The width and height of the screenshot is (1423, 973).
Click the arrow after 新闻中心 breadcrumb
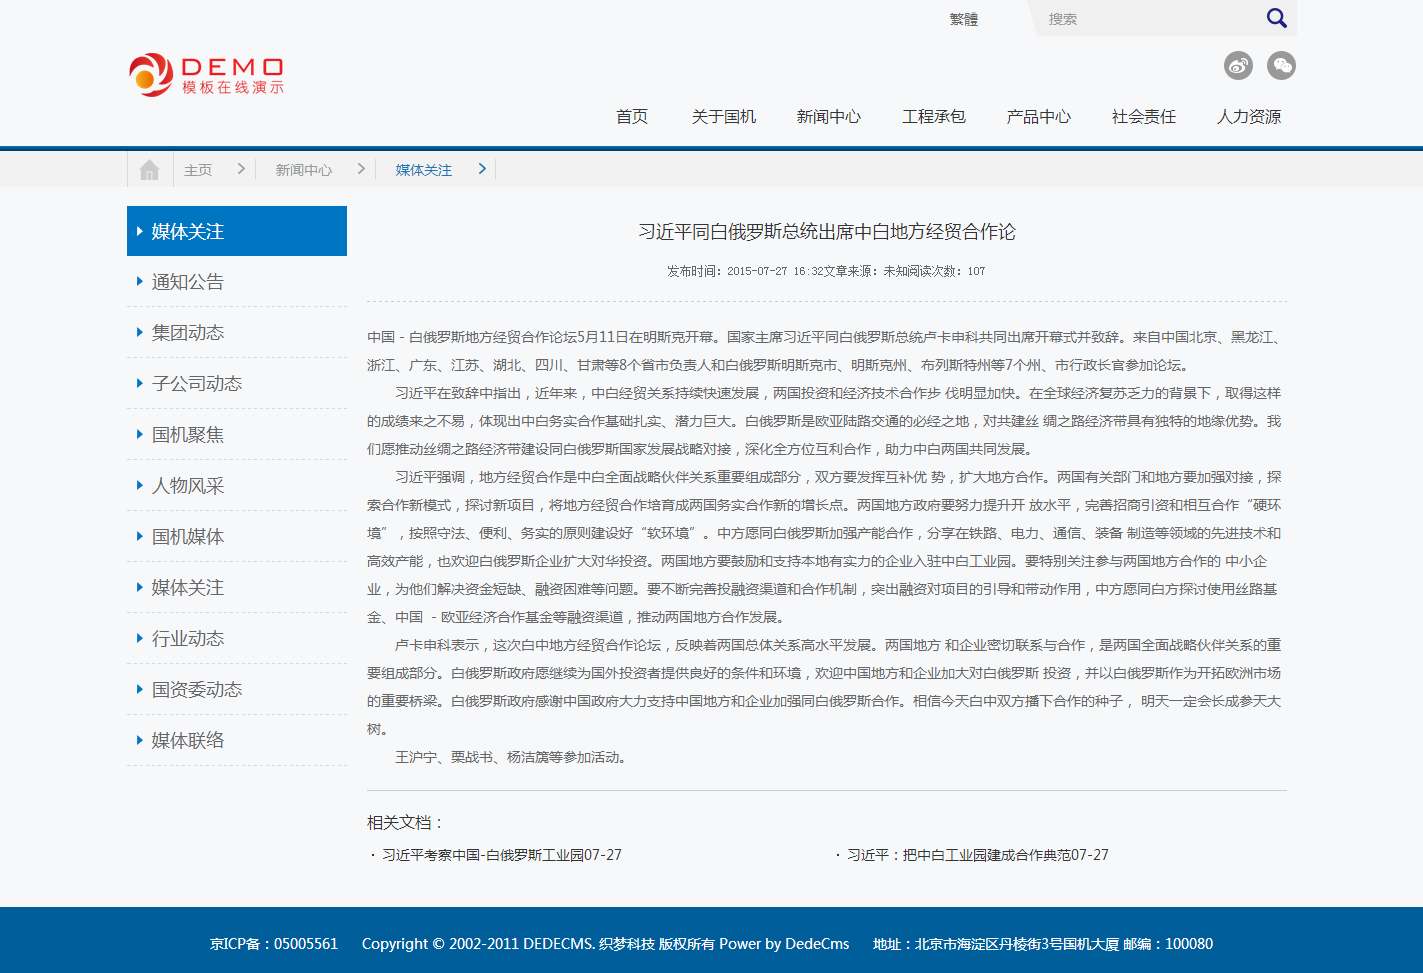point(361,169)
